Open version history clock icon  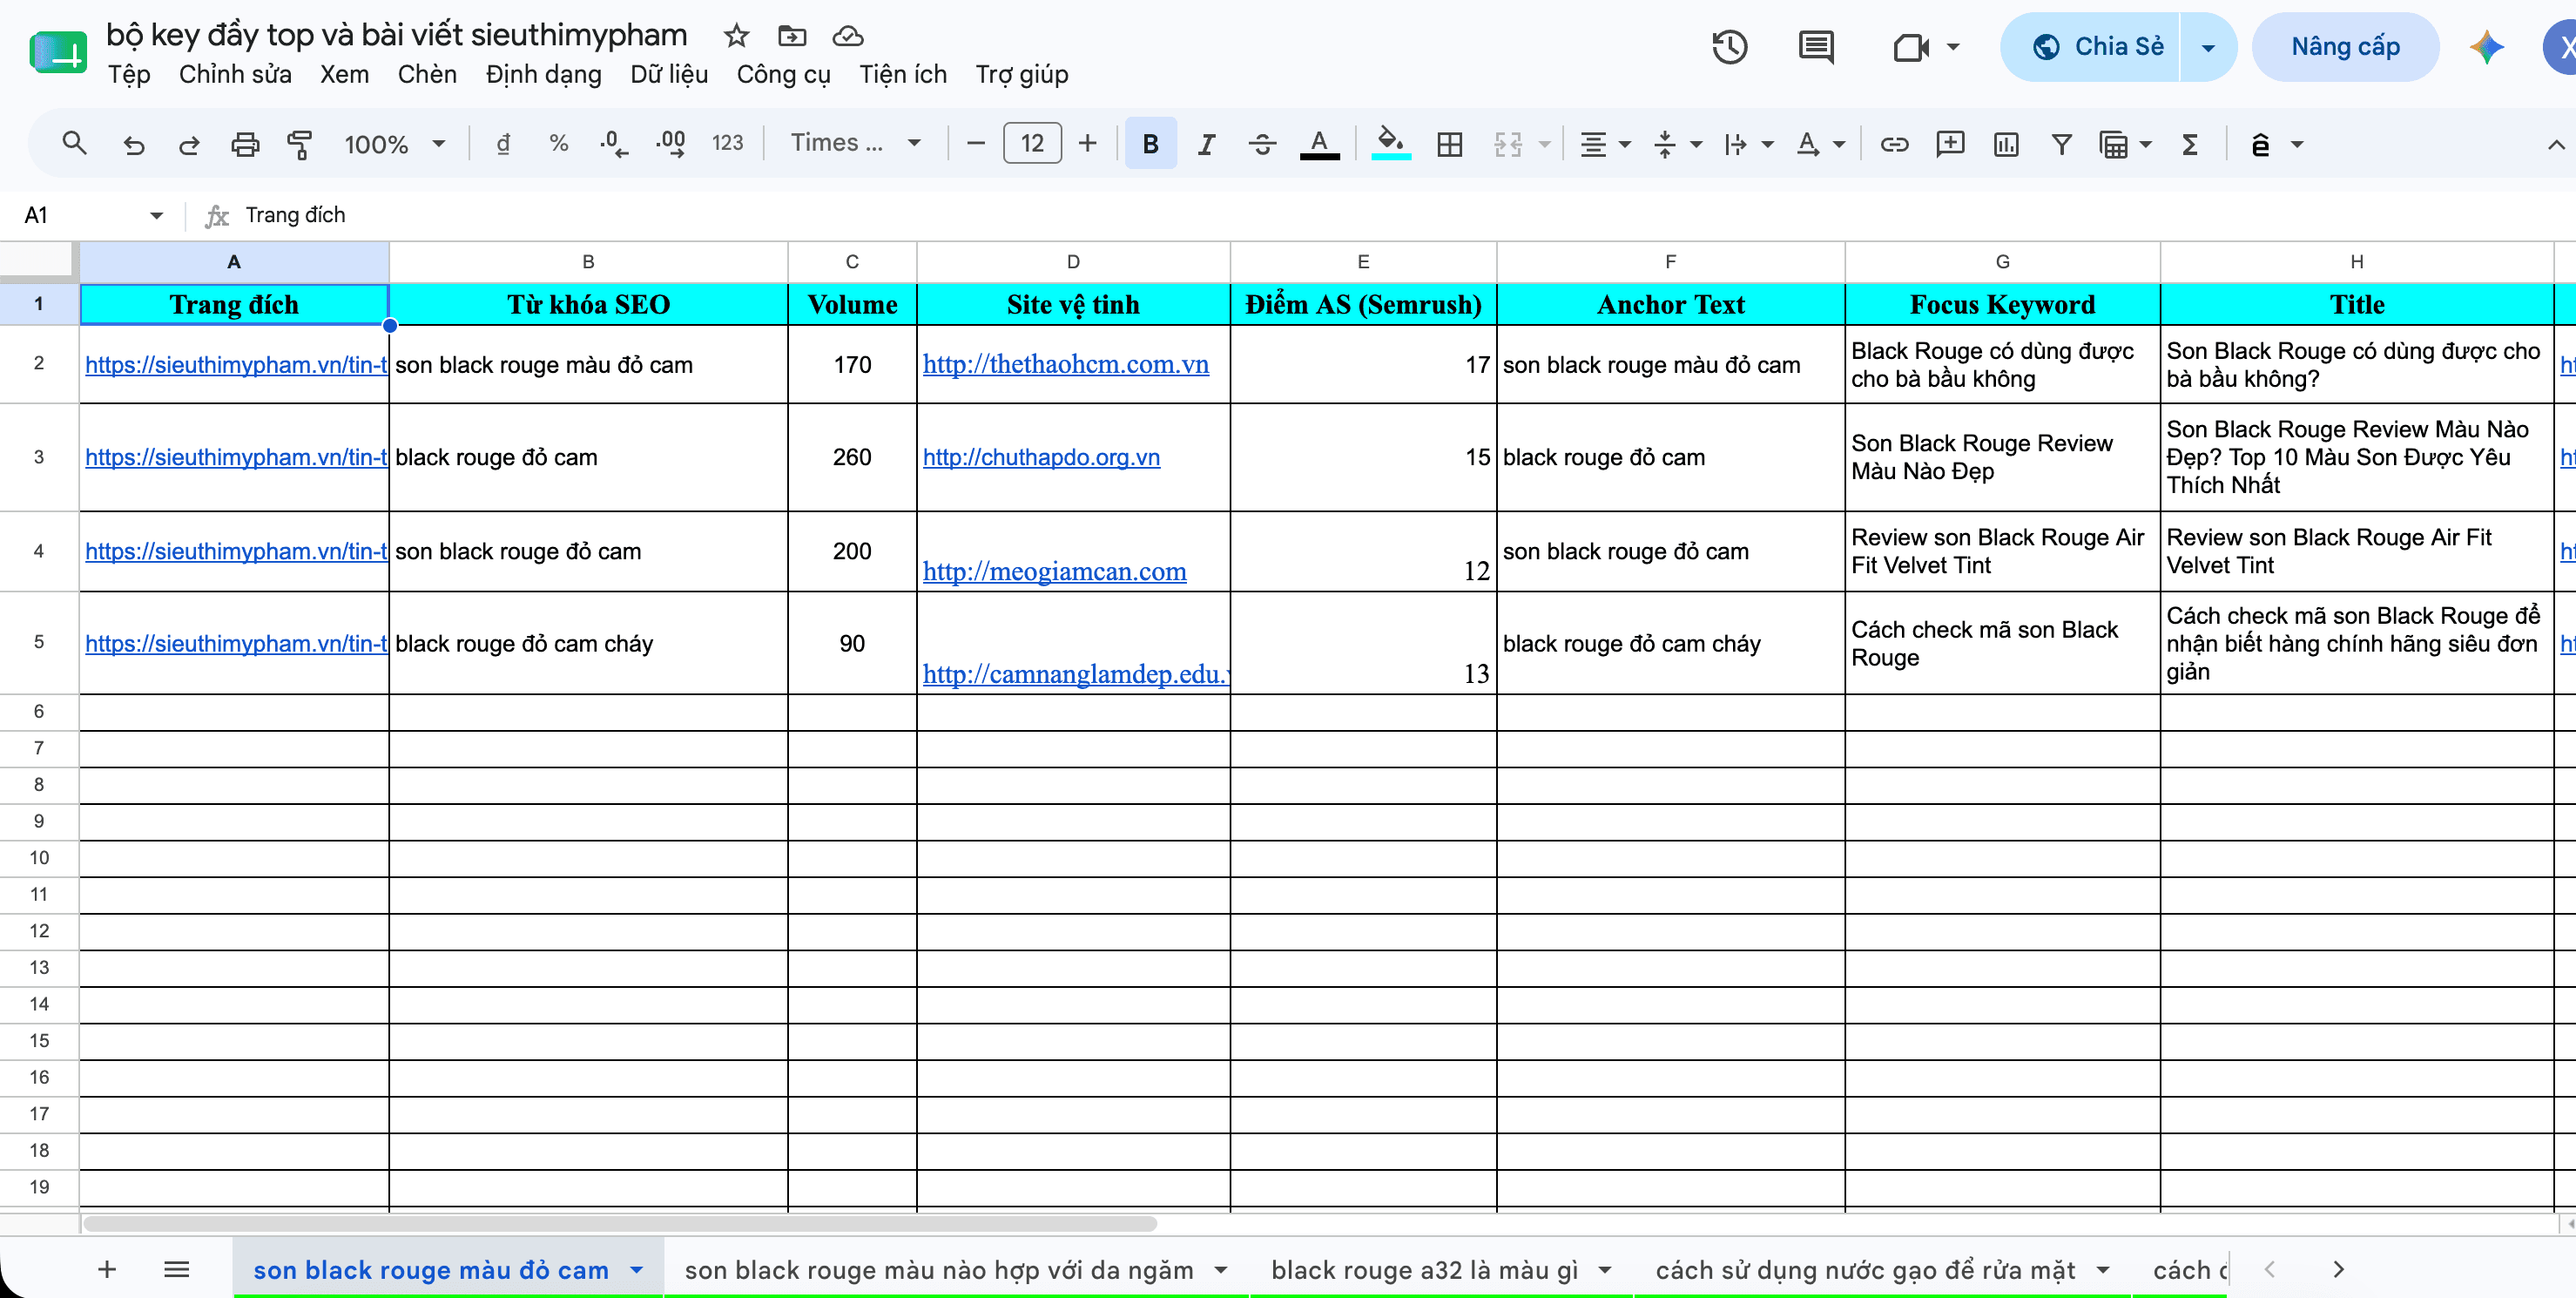point(1729,47)
